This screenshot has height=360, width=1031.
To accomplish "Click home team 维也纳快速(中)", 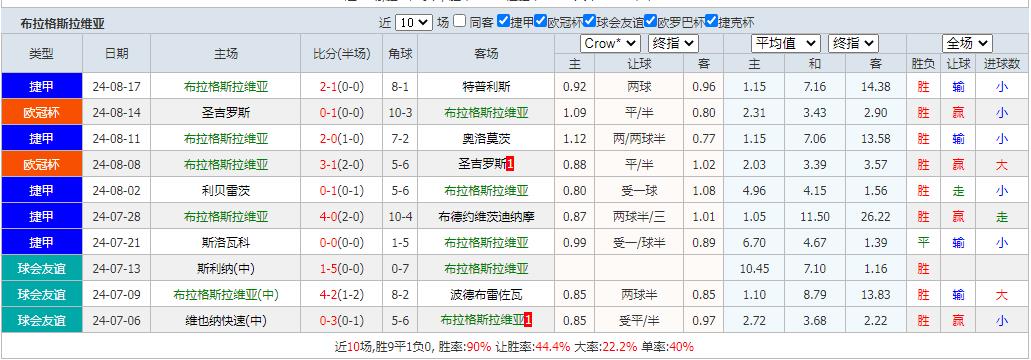I will [x=226, y=320].
